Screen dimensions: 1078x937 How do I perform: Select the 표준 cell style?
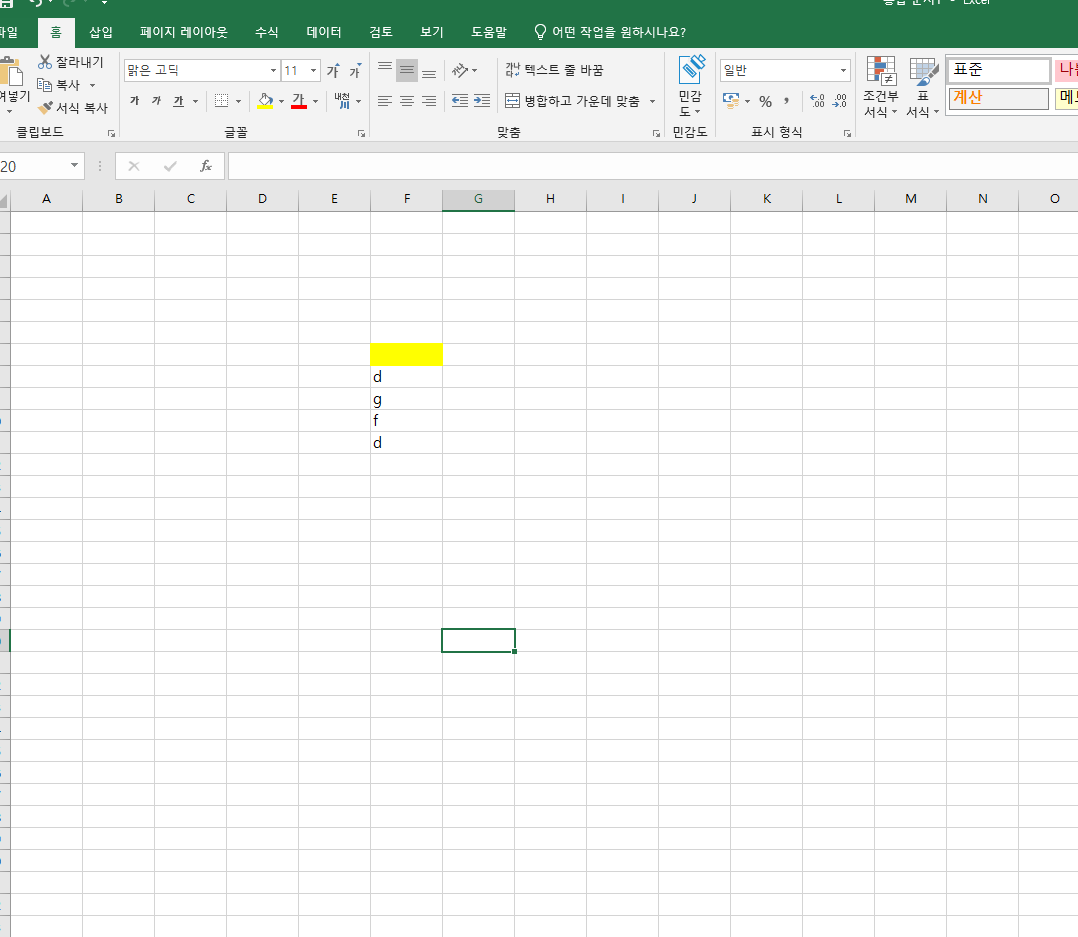click(999, 70)
